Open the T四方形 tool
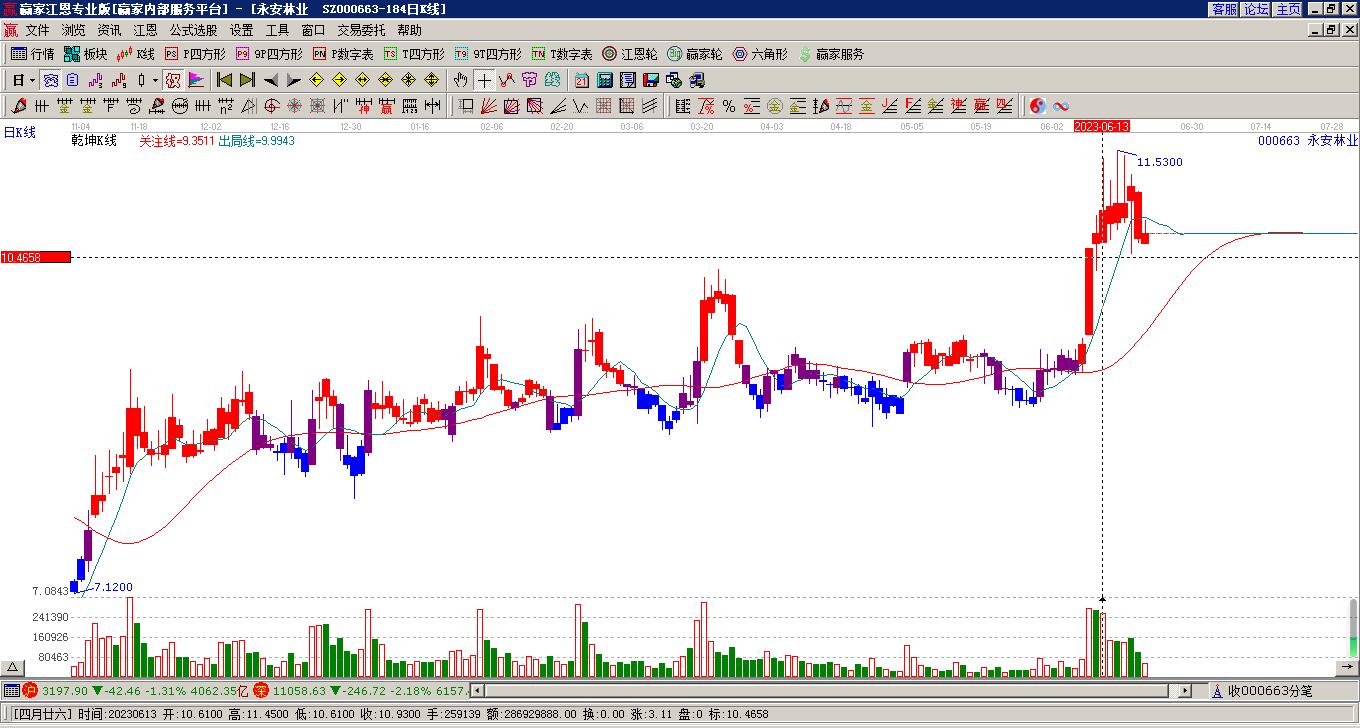 tap(414, 54)
